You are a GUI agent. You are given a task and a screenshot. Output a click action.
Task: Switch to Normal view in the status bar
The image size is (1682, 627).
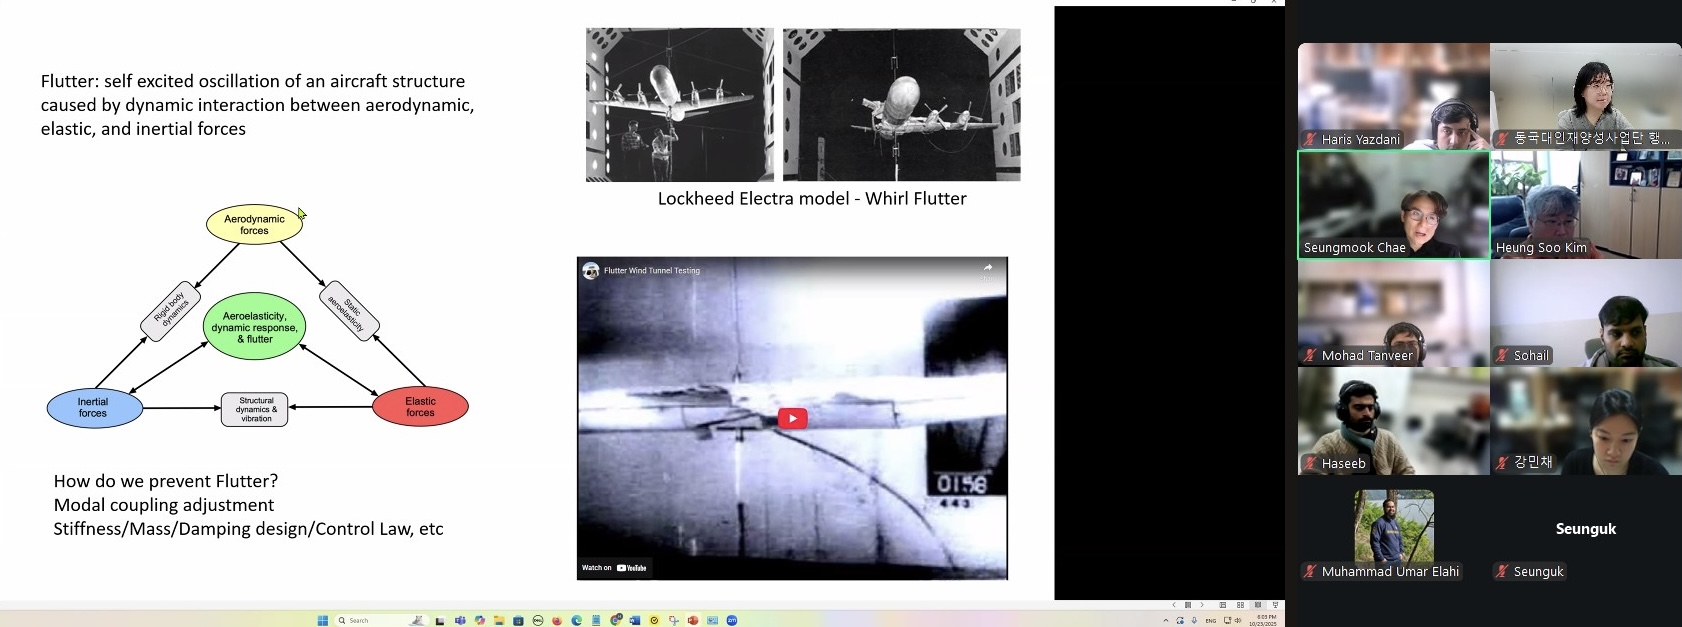(1222, 605)
